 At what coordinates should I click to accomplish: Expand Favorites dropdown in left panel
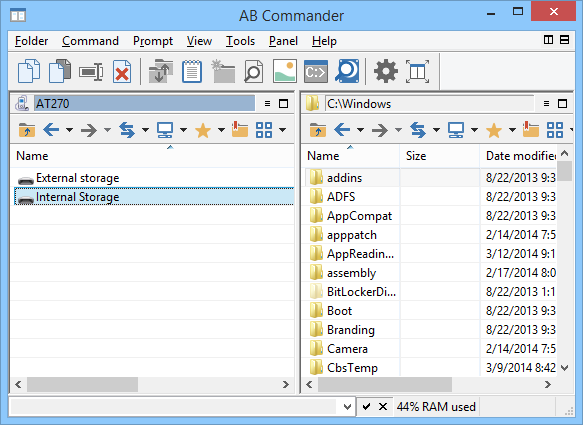tap(221, 130)
